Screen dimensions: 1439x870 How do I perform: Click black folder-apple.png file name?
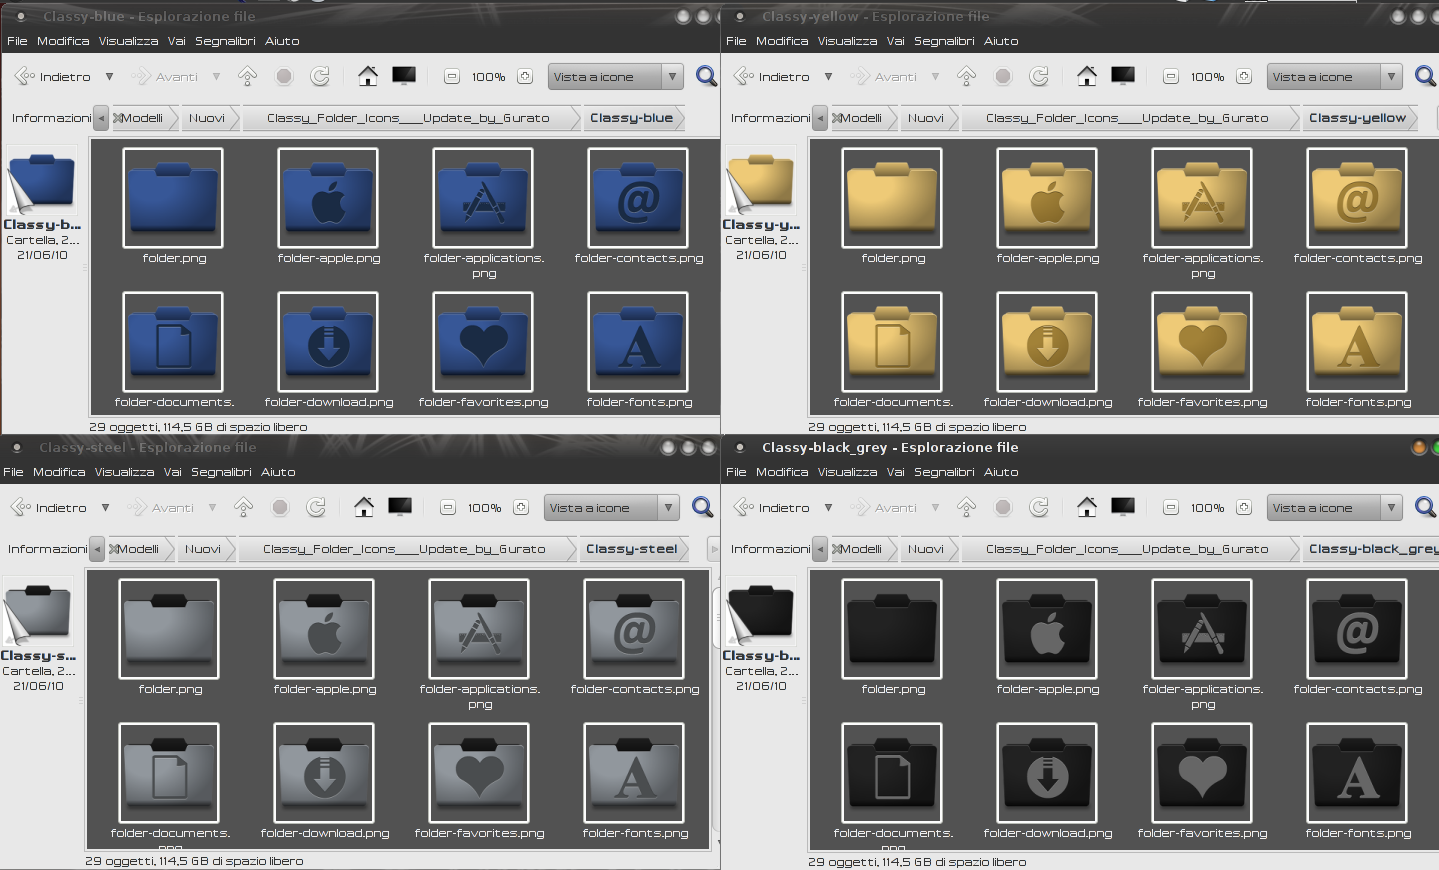click(1048, 689)
